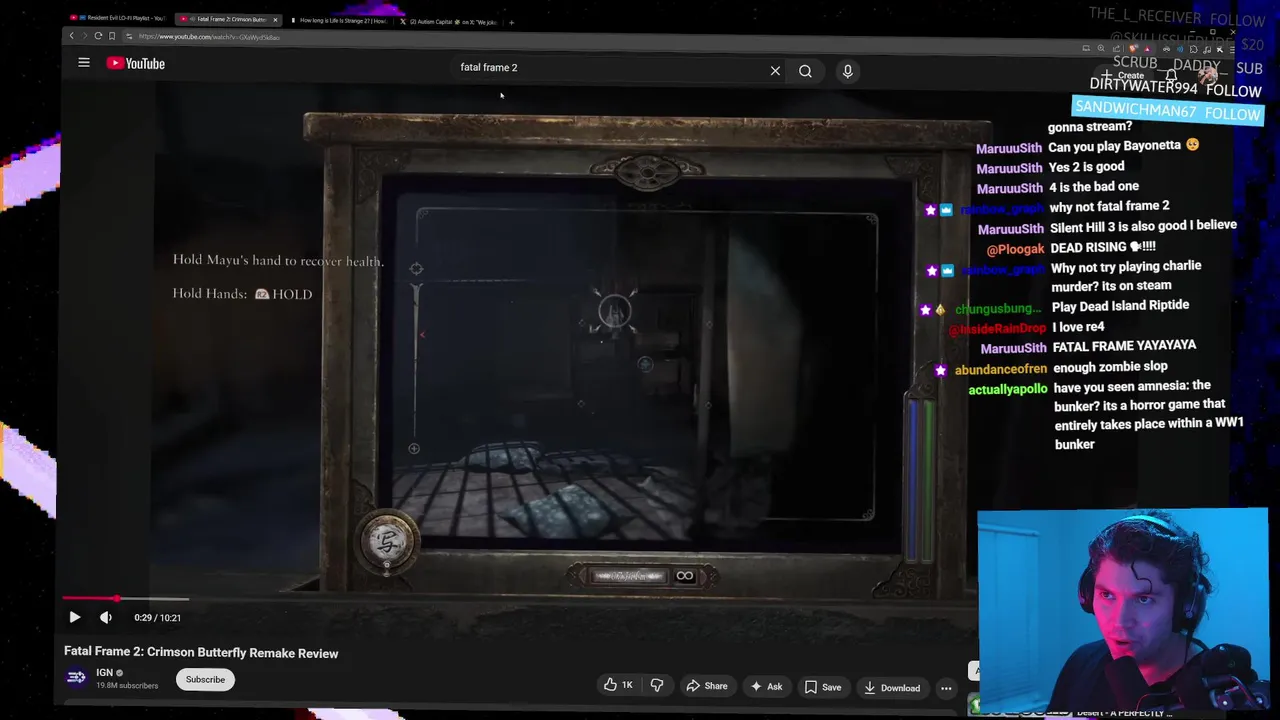The height and width of the screenshot is (720, 1280).
Task: Open the IGN channel name link
Action: (x=104, y=673)
